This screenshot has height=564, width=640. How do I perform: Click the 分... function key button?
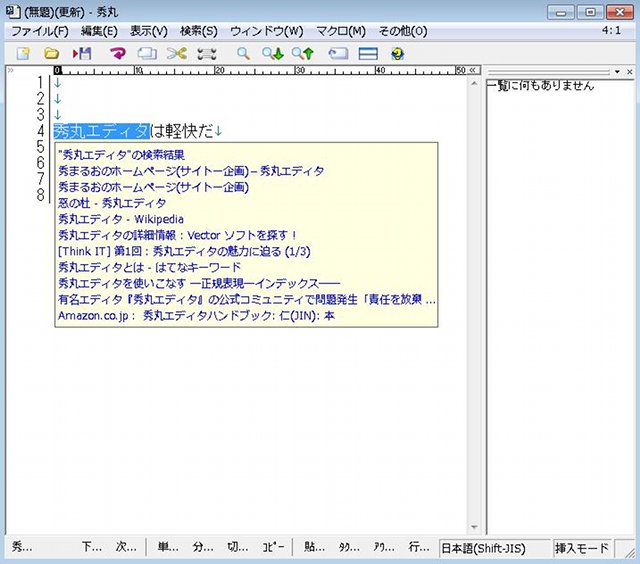pos(203,547)
